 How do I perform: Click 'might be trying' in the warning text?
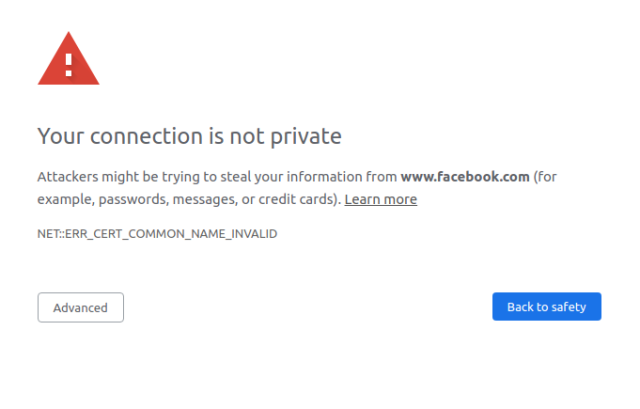147,177
